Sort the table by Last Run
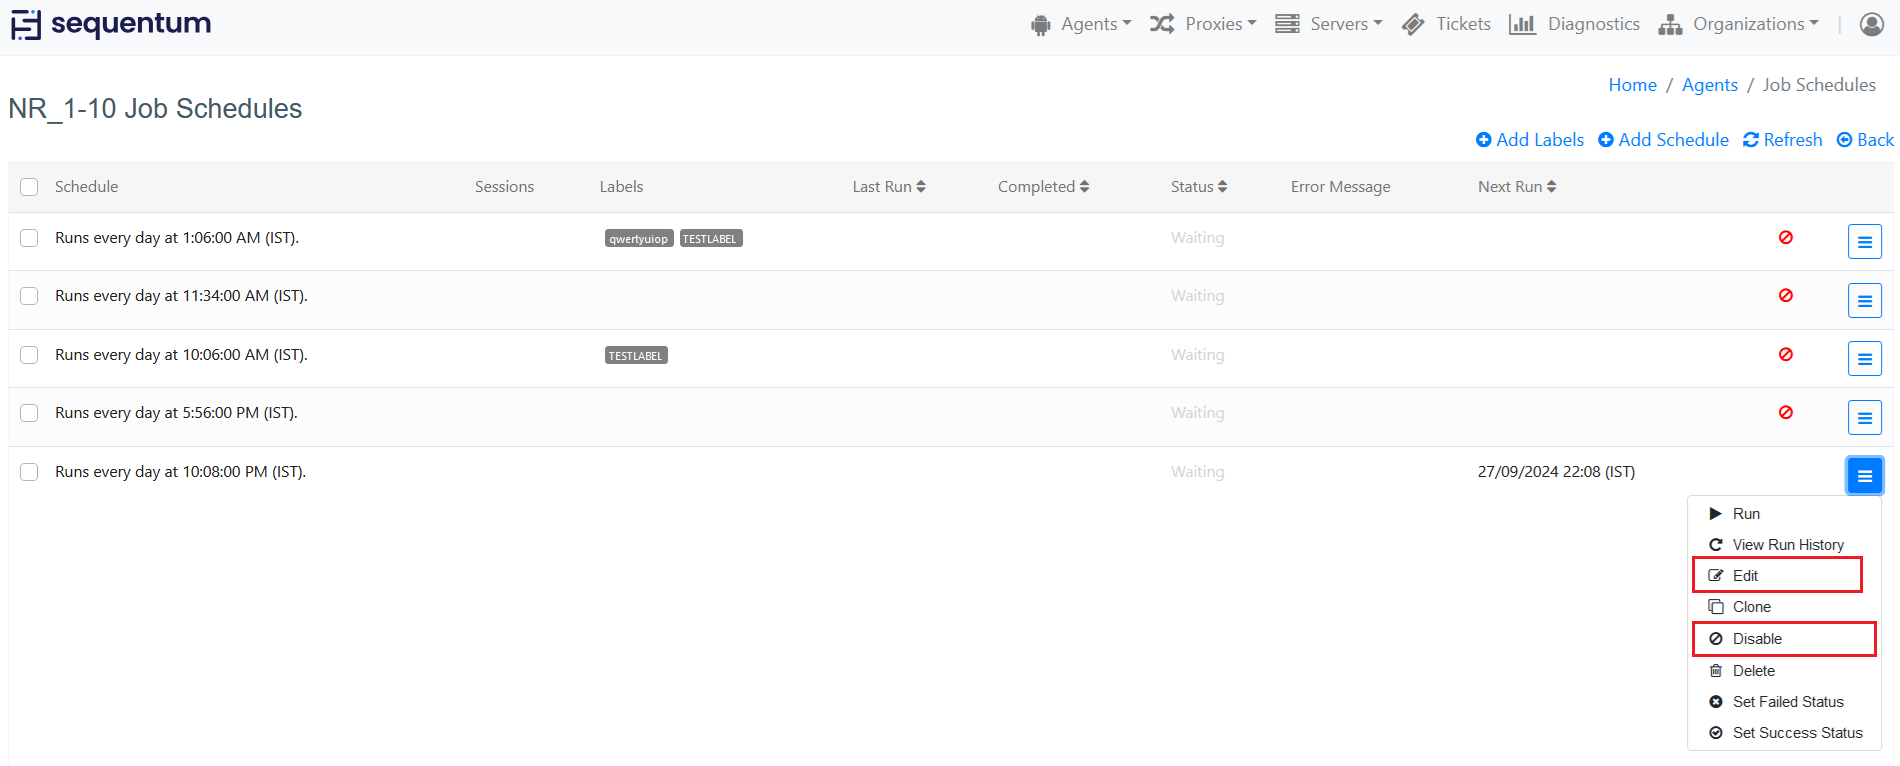 [888, 187]
